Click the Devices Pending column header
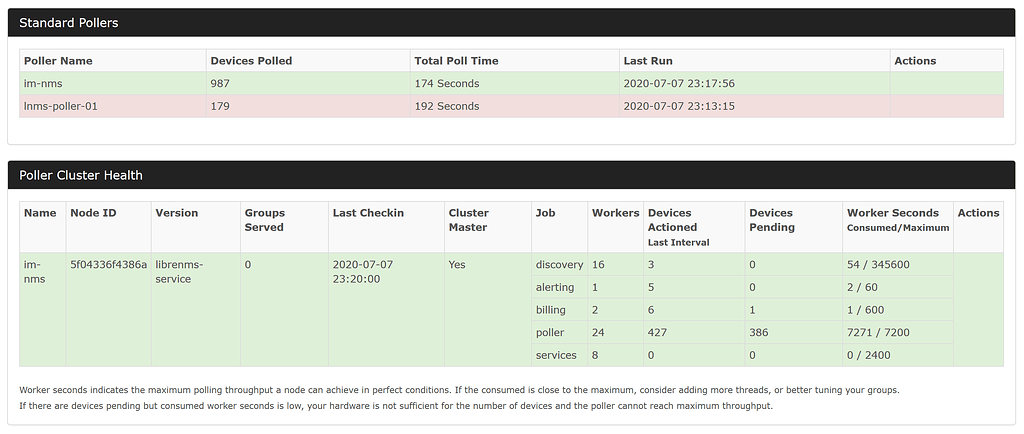 click(771, 220)
